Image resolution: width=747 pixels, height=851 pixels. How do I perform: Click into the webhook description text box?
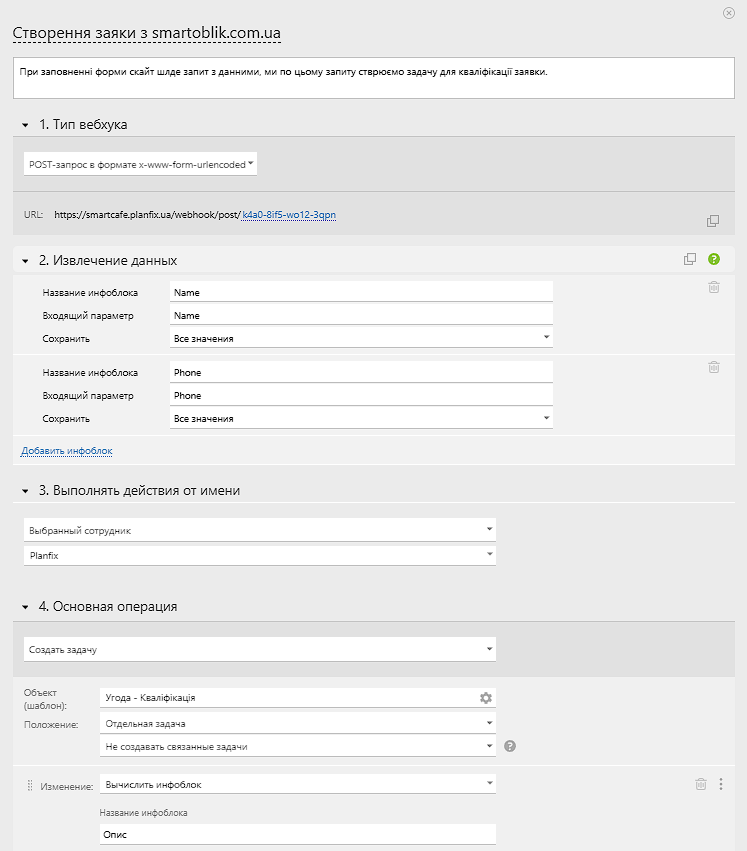coord(374,78)
